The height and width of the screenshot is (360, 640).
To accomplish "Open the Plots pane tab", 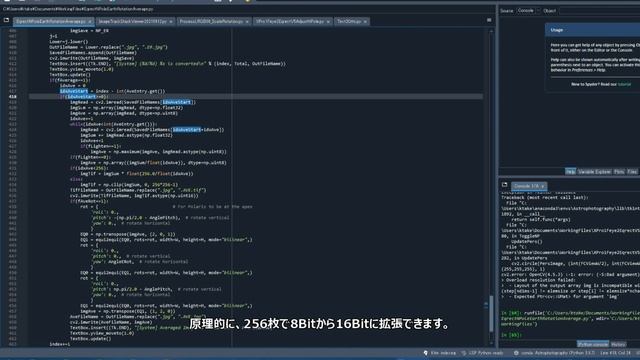I will [x=619, y=172].
